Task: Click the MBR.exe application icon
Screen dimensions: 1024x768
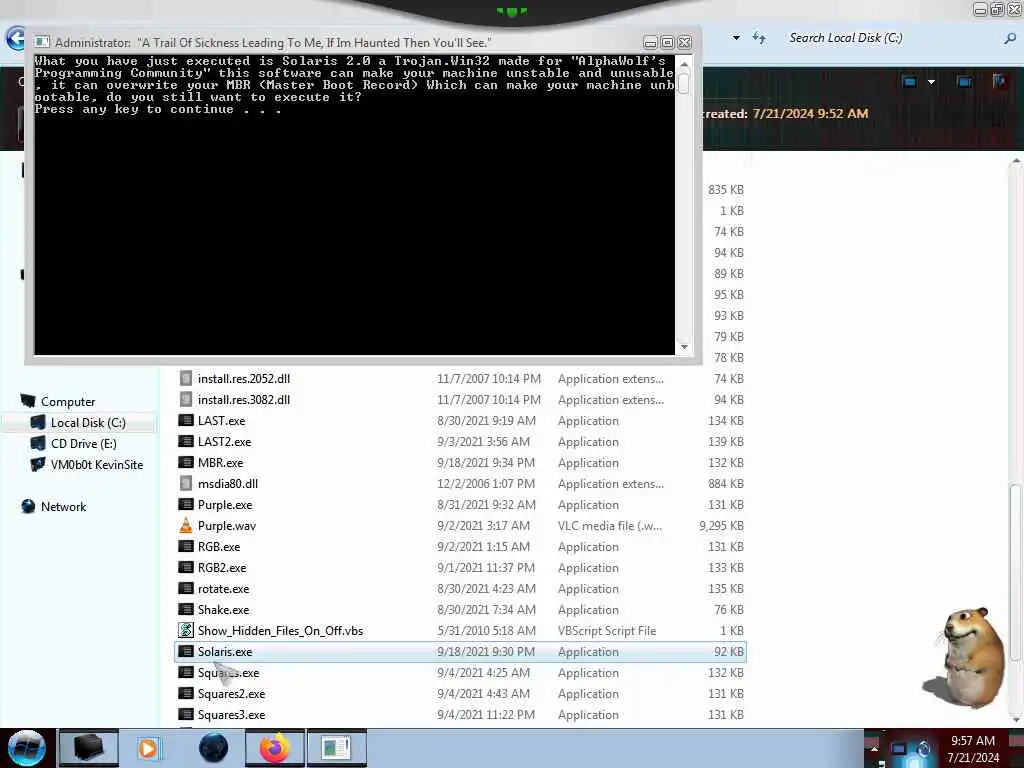Action: [186, 462]
